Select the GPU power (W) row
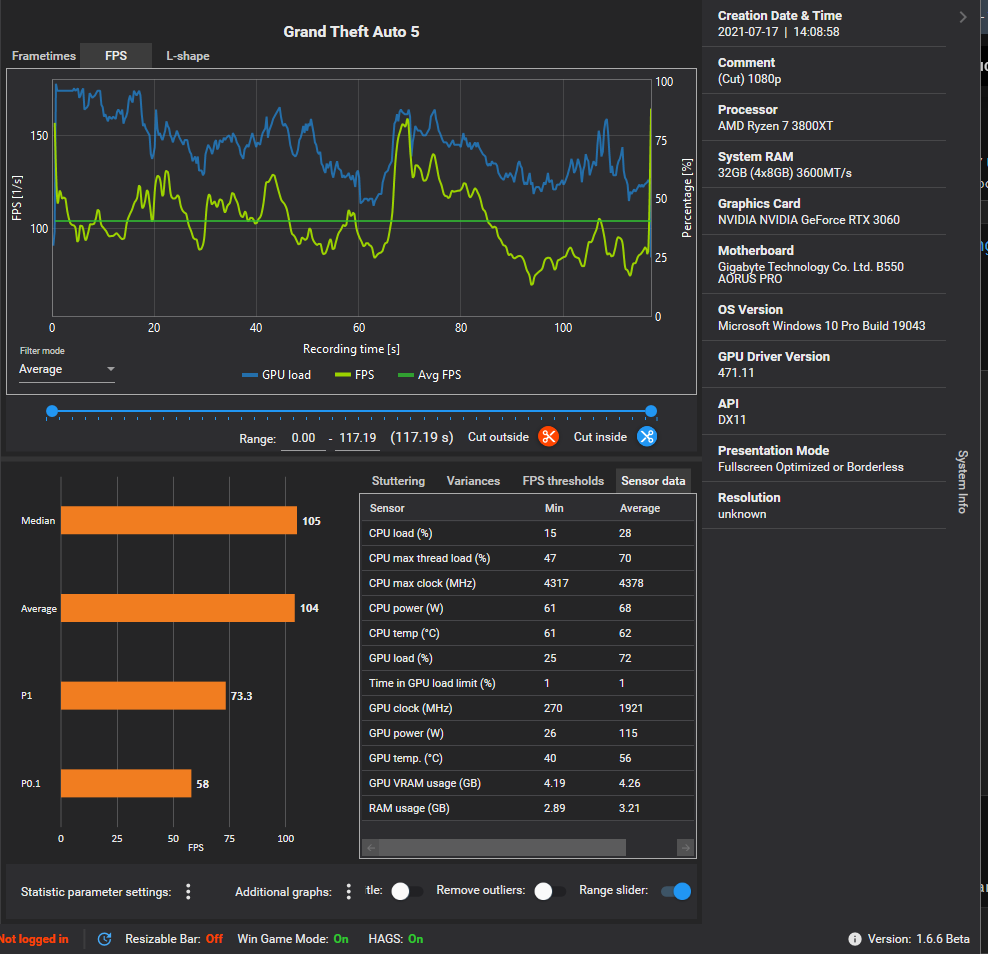 [527, 733]
